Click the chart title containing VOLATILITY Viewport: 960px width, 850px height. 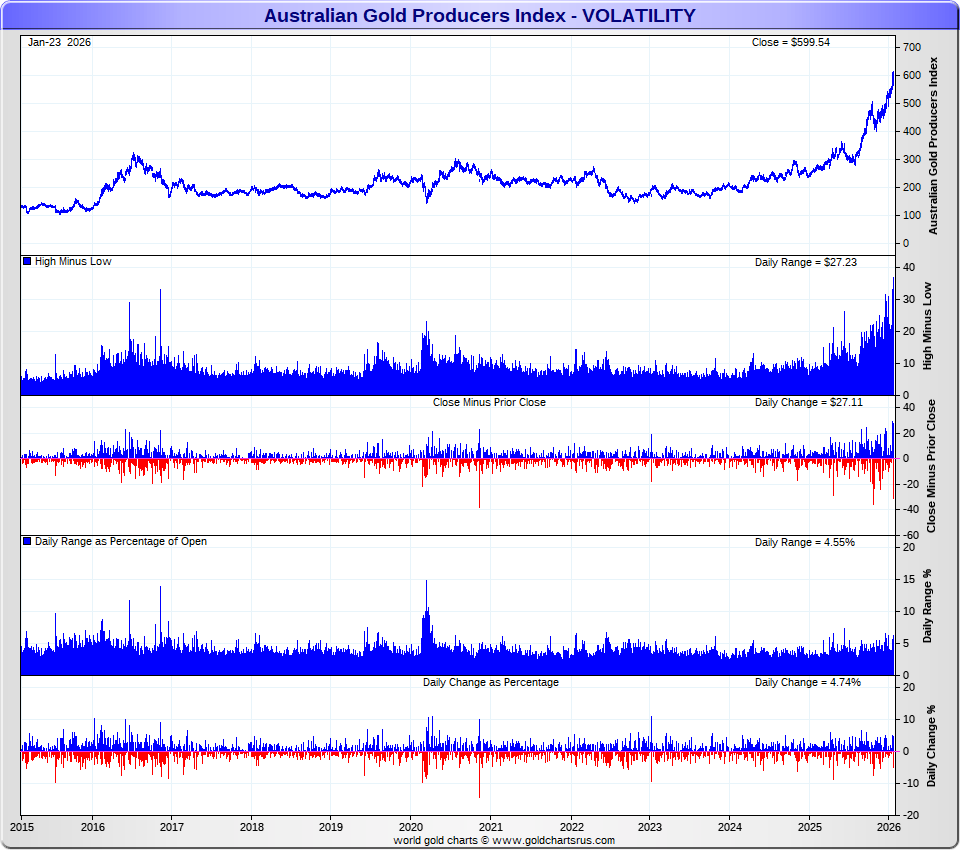[x=479, y=16]
